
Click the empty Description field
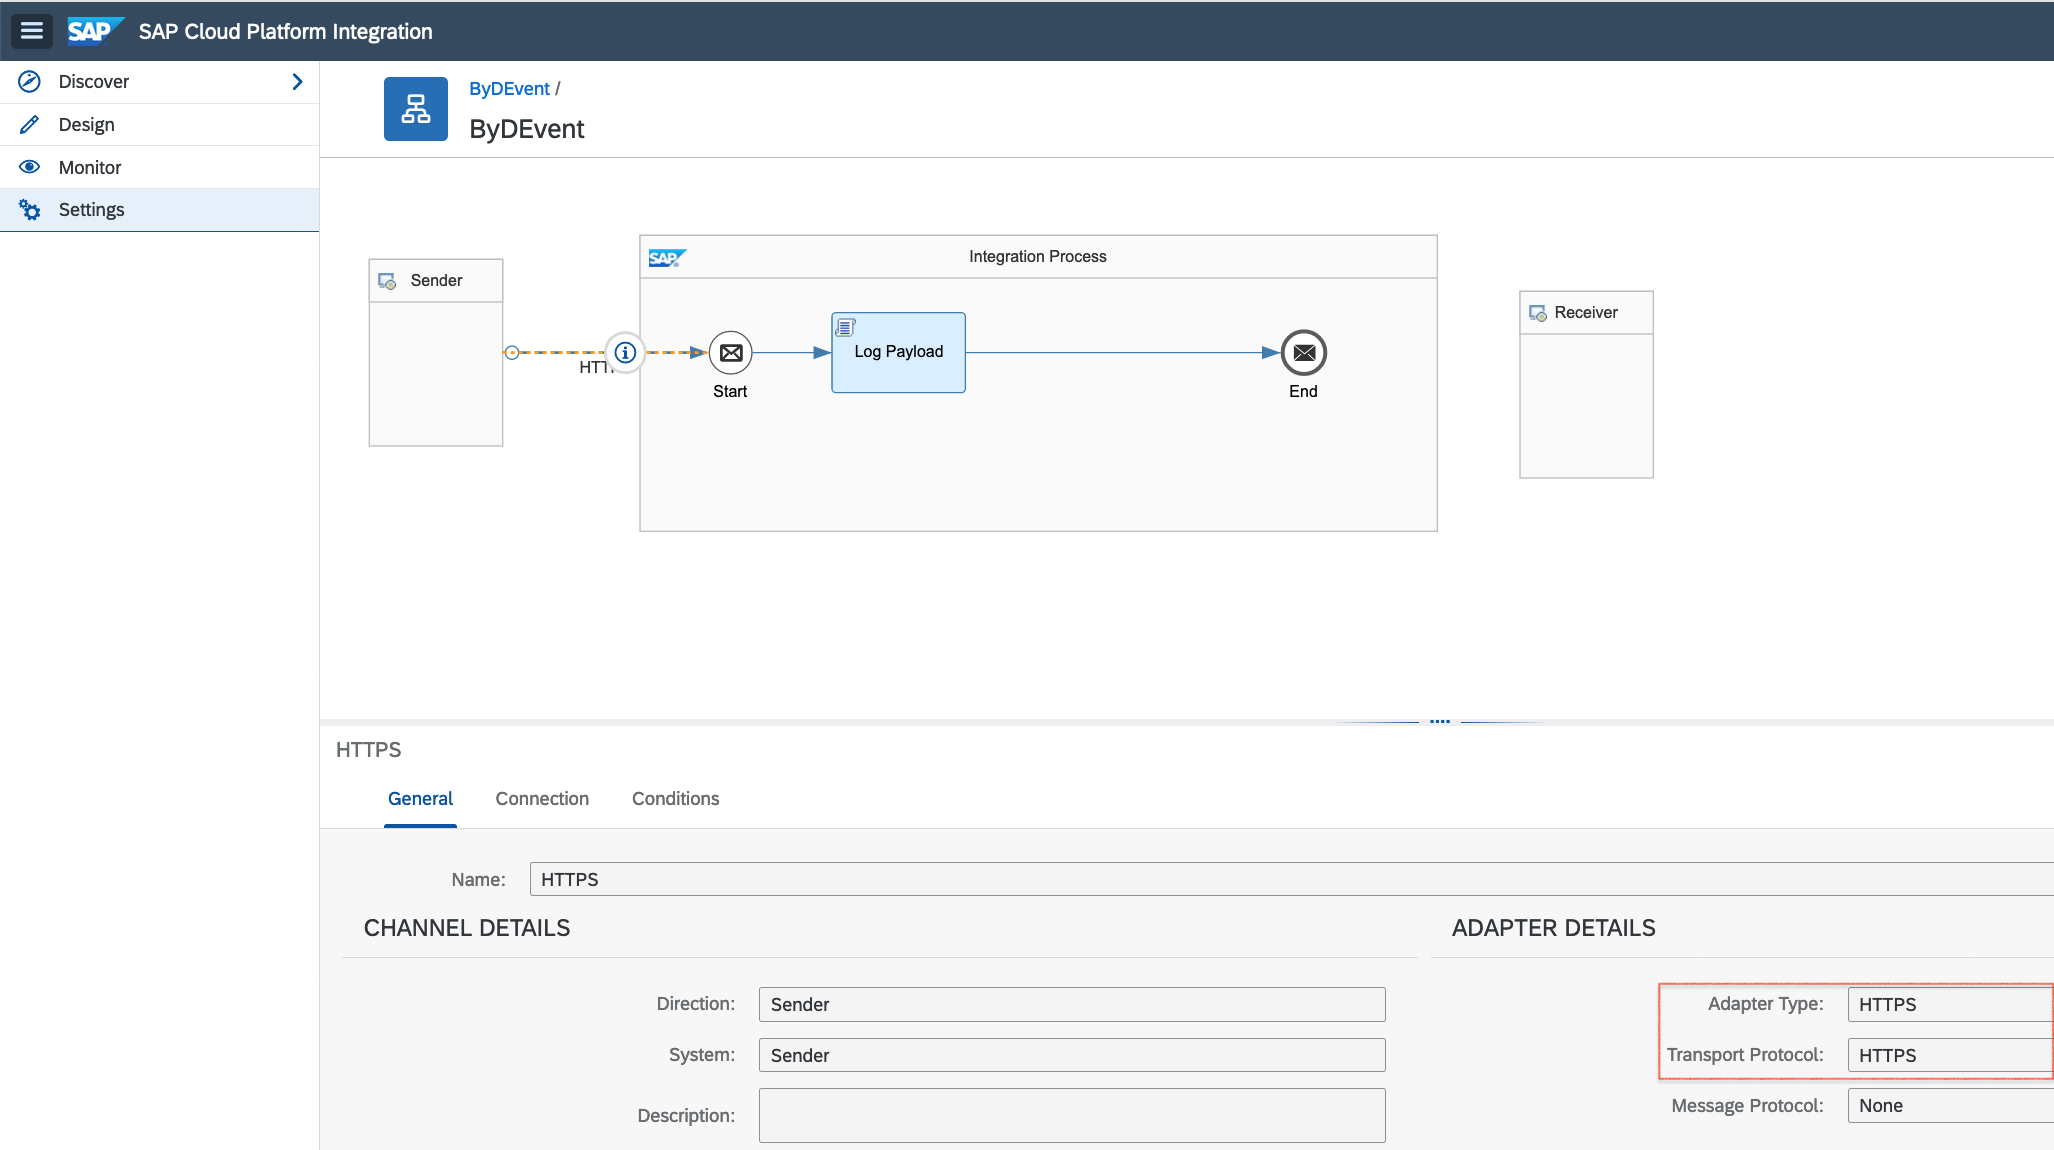click(x=1072, y=1115)
